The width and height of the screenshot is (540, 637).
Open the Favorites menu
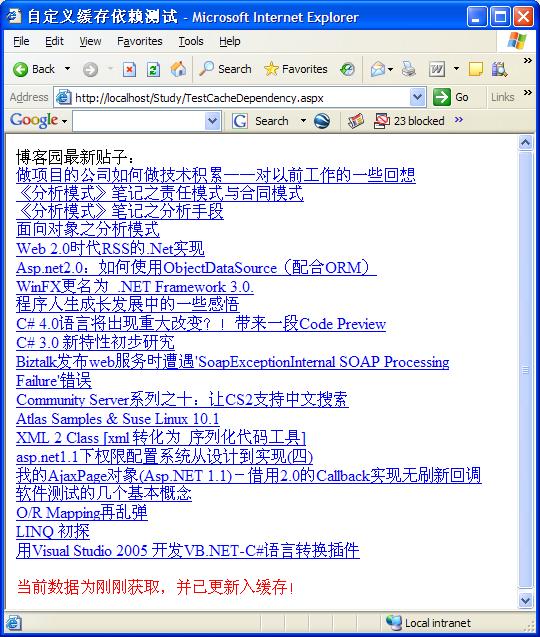[x=139, y=41]
